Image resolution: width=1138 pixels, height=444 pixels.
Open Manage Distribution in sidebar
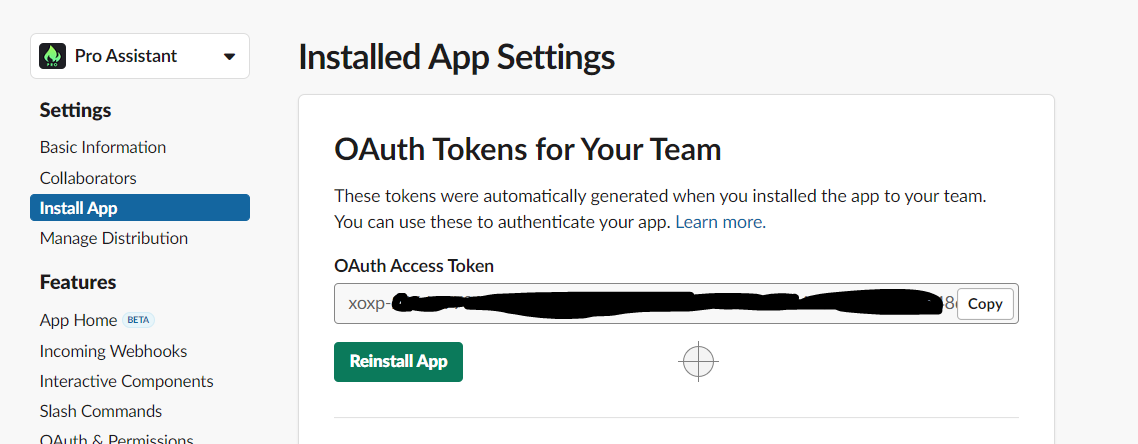click(114, 238)
